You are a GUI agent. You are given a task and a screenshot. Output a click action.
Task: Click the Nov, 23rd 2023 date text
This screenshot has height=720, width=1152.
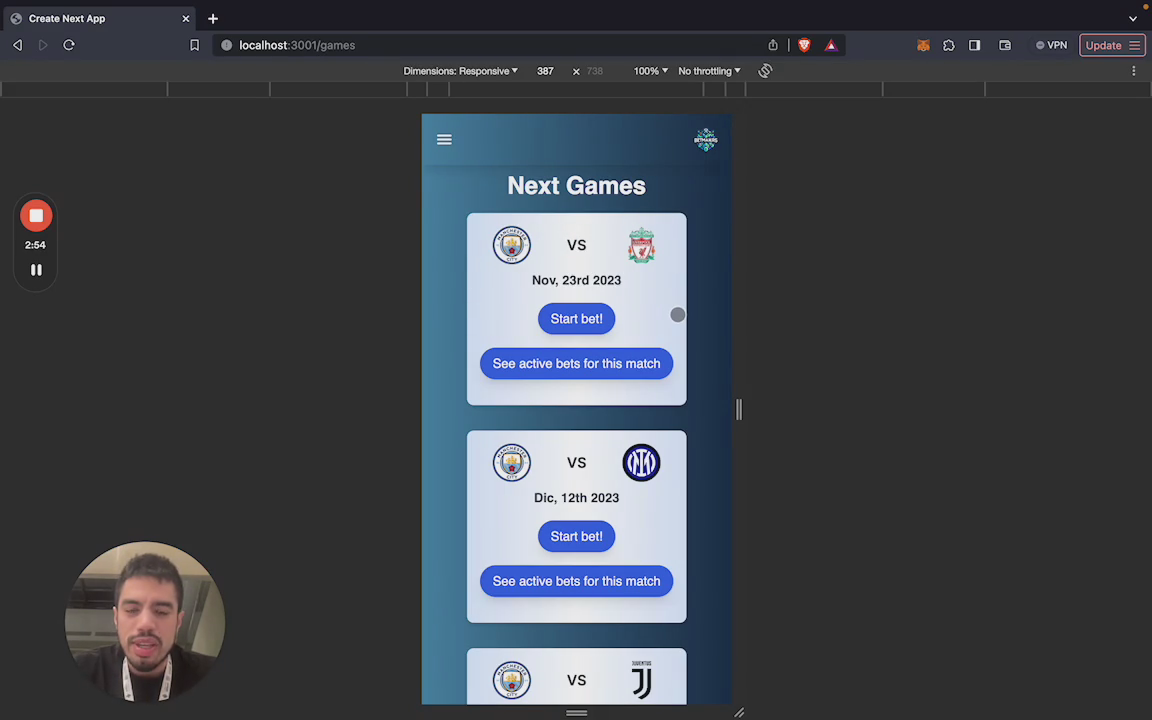(576, 281)
